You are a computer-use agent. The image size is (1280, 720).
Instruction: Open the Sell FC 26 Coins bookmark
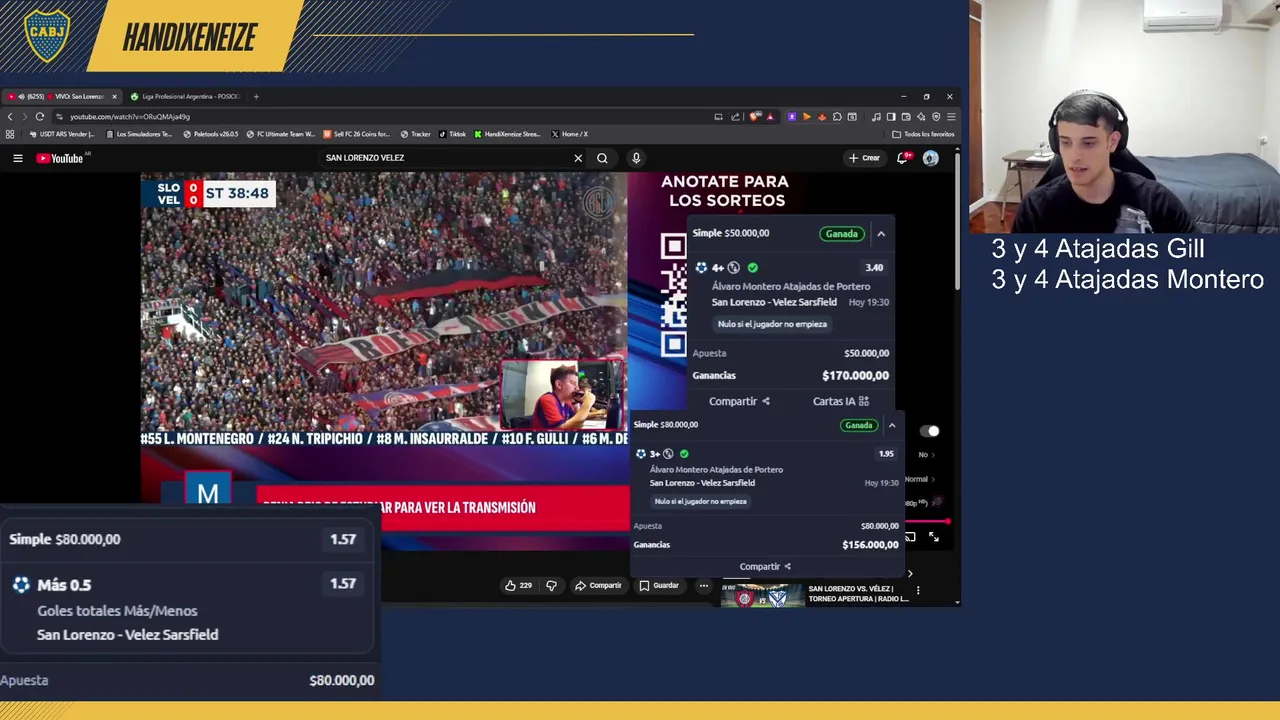click(x=356, y=134)
